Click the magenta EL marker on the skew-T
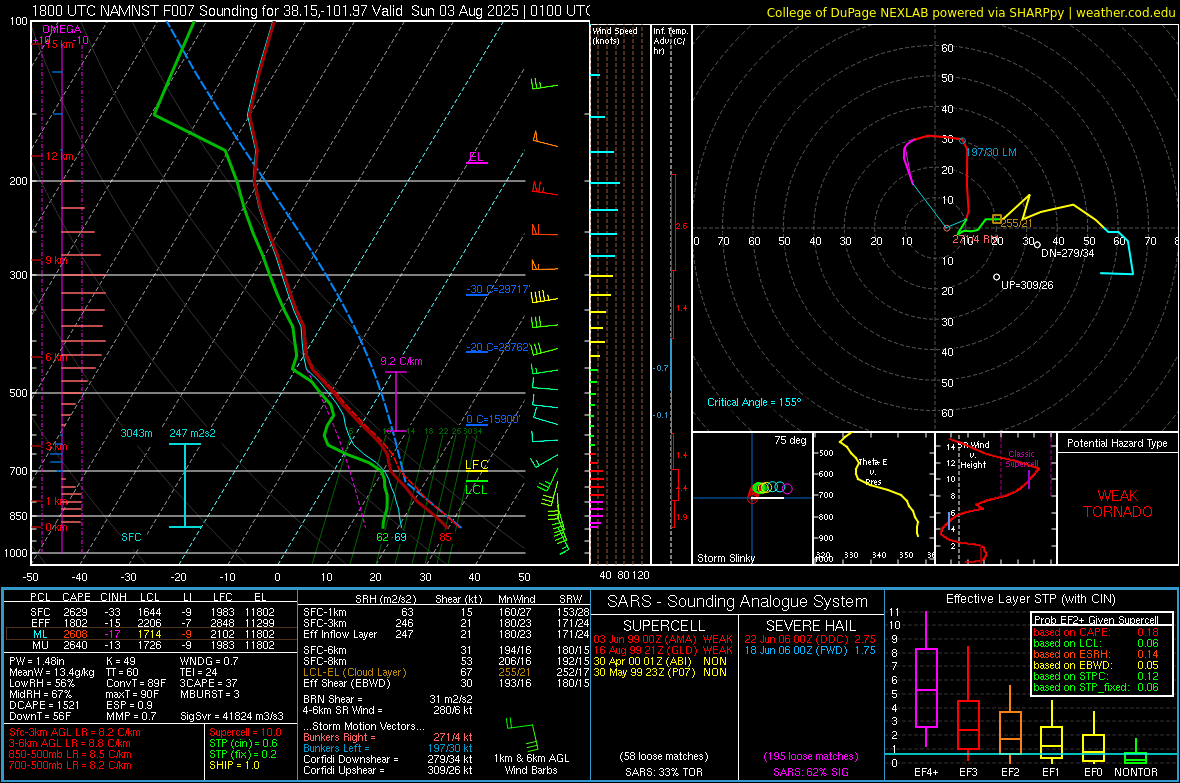This screenshot has height=783, width=1180. pyautogui.click(x=476, y=157)
